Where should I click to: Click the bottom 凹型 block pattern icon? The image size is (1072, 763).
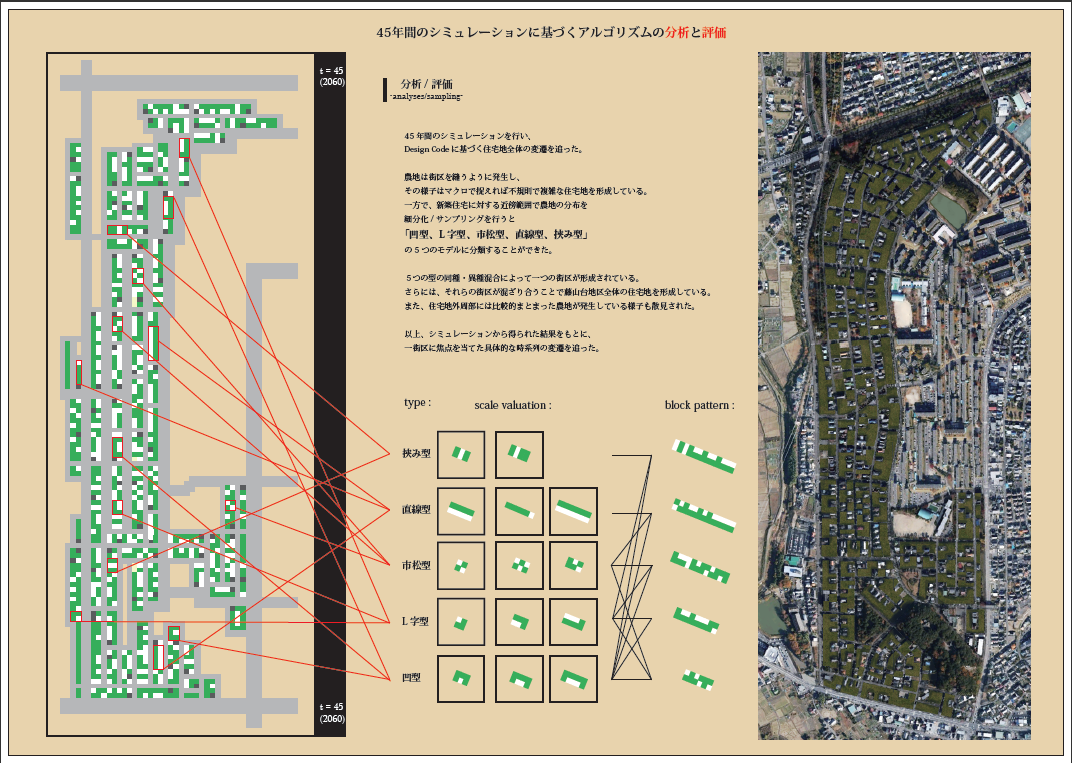point(697,680)
